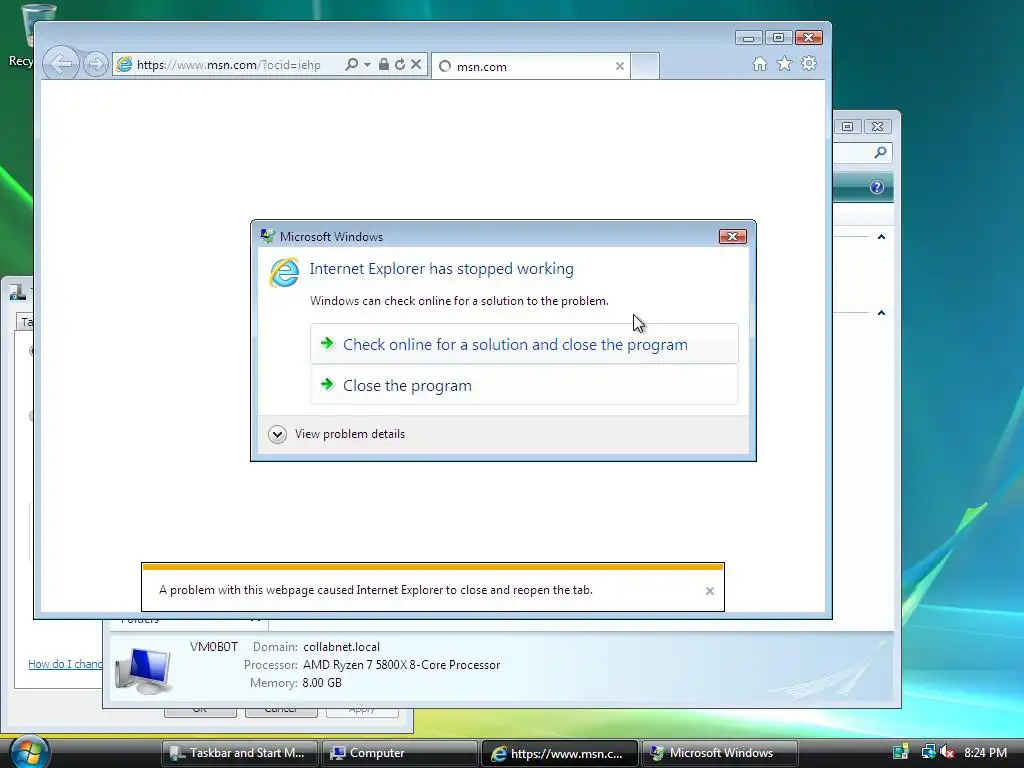Click the first system tray icon
Image resolution: width=1024 pixels, height=768 pixels.
point(901,752)
